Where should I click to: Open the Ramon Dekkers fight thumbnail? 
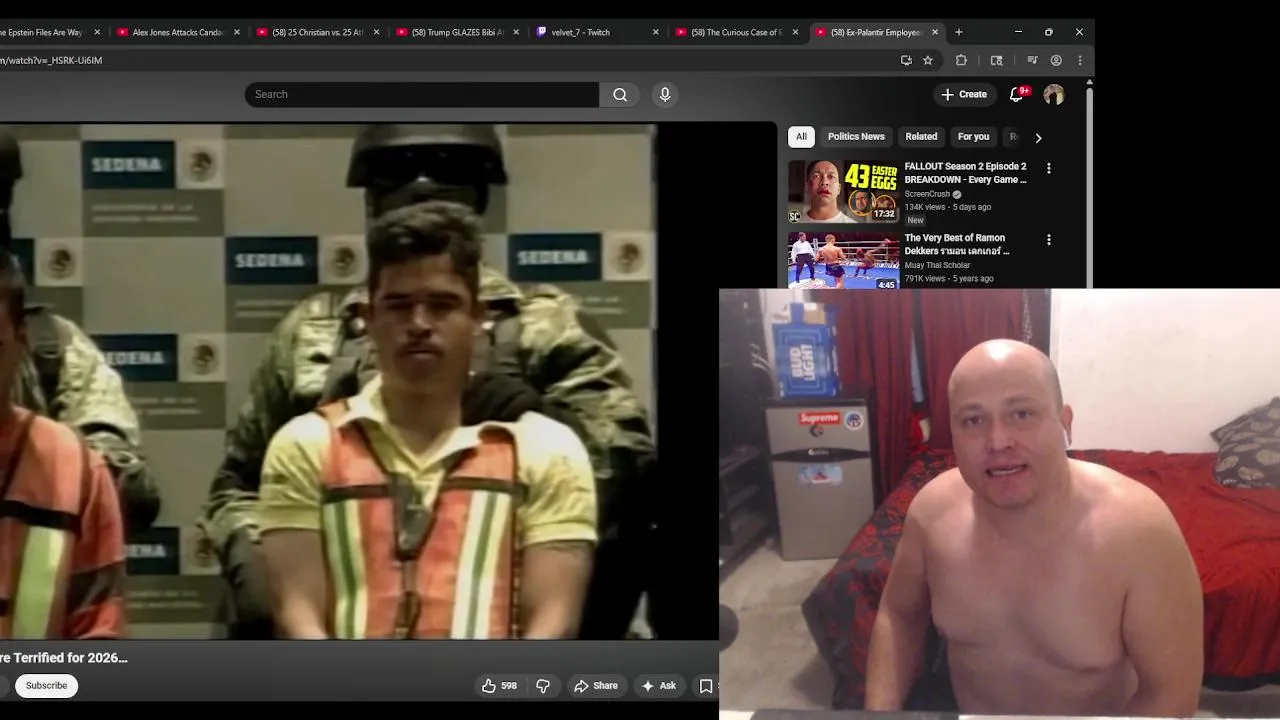(843, 260)
